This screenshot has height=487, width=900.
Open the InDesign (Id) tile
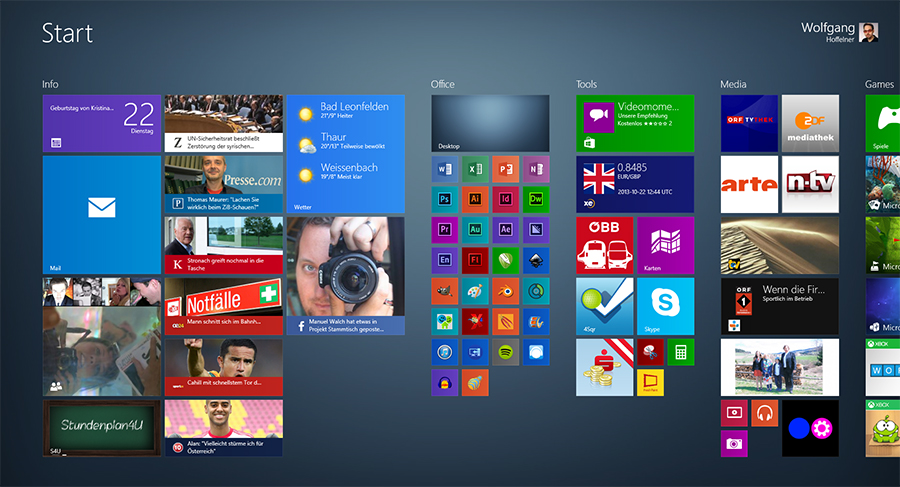pyautogui.click(x=506, y=199)
